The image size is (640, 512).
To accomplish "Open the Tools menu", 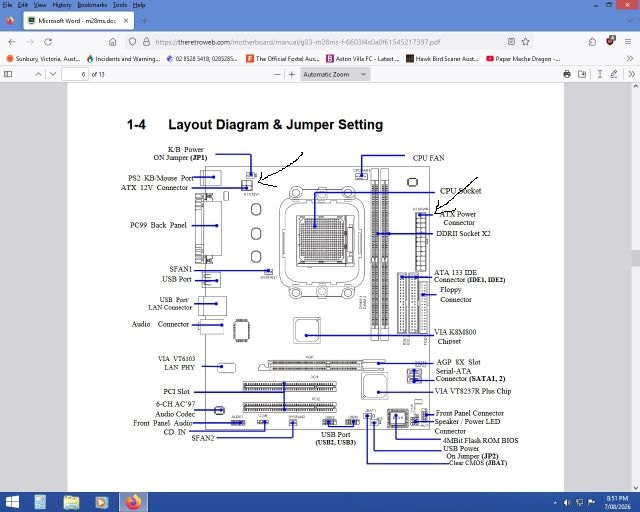I will point(120,5).
